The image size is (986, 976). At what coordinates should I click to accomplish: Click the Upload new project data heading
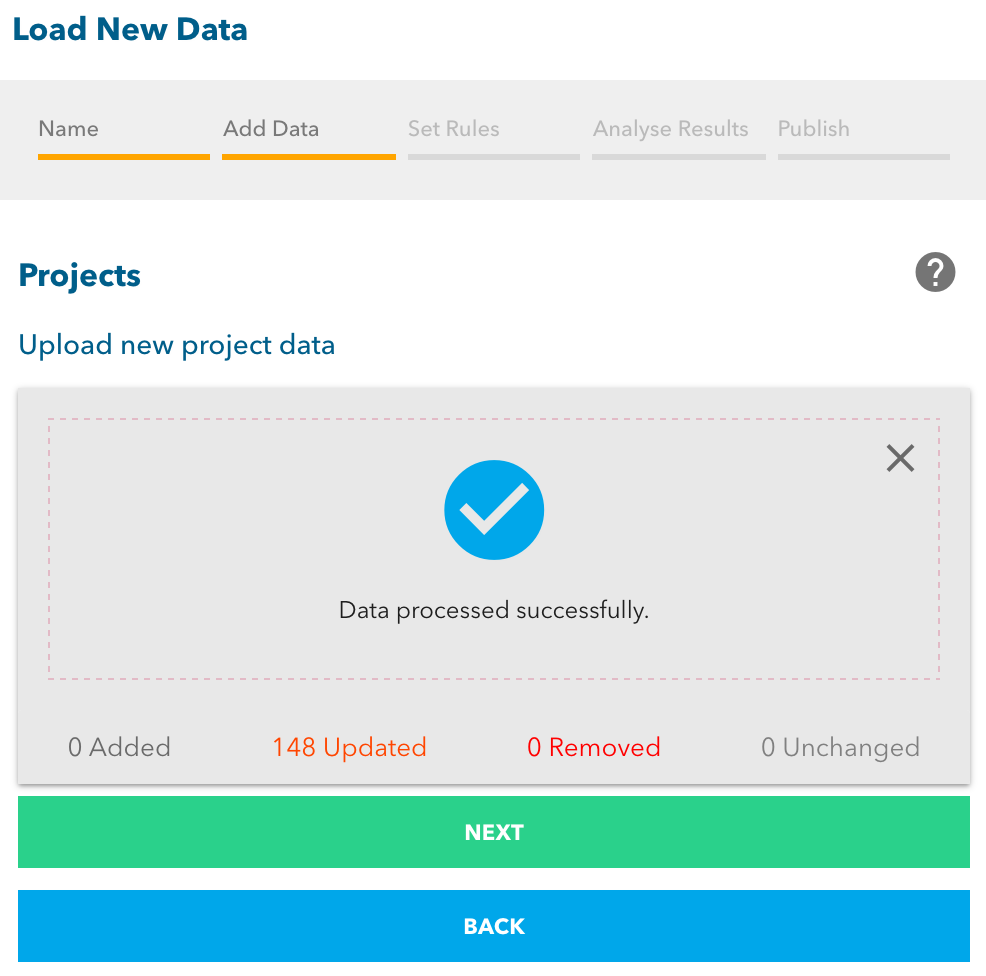coord(177,345)
